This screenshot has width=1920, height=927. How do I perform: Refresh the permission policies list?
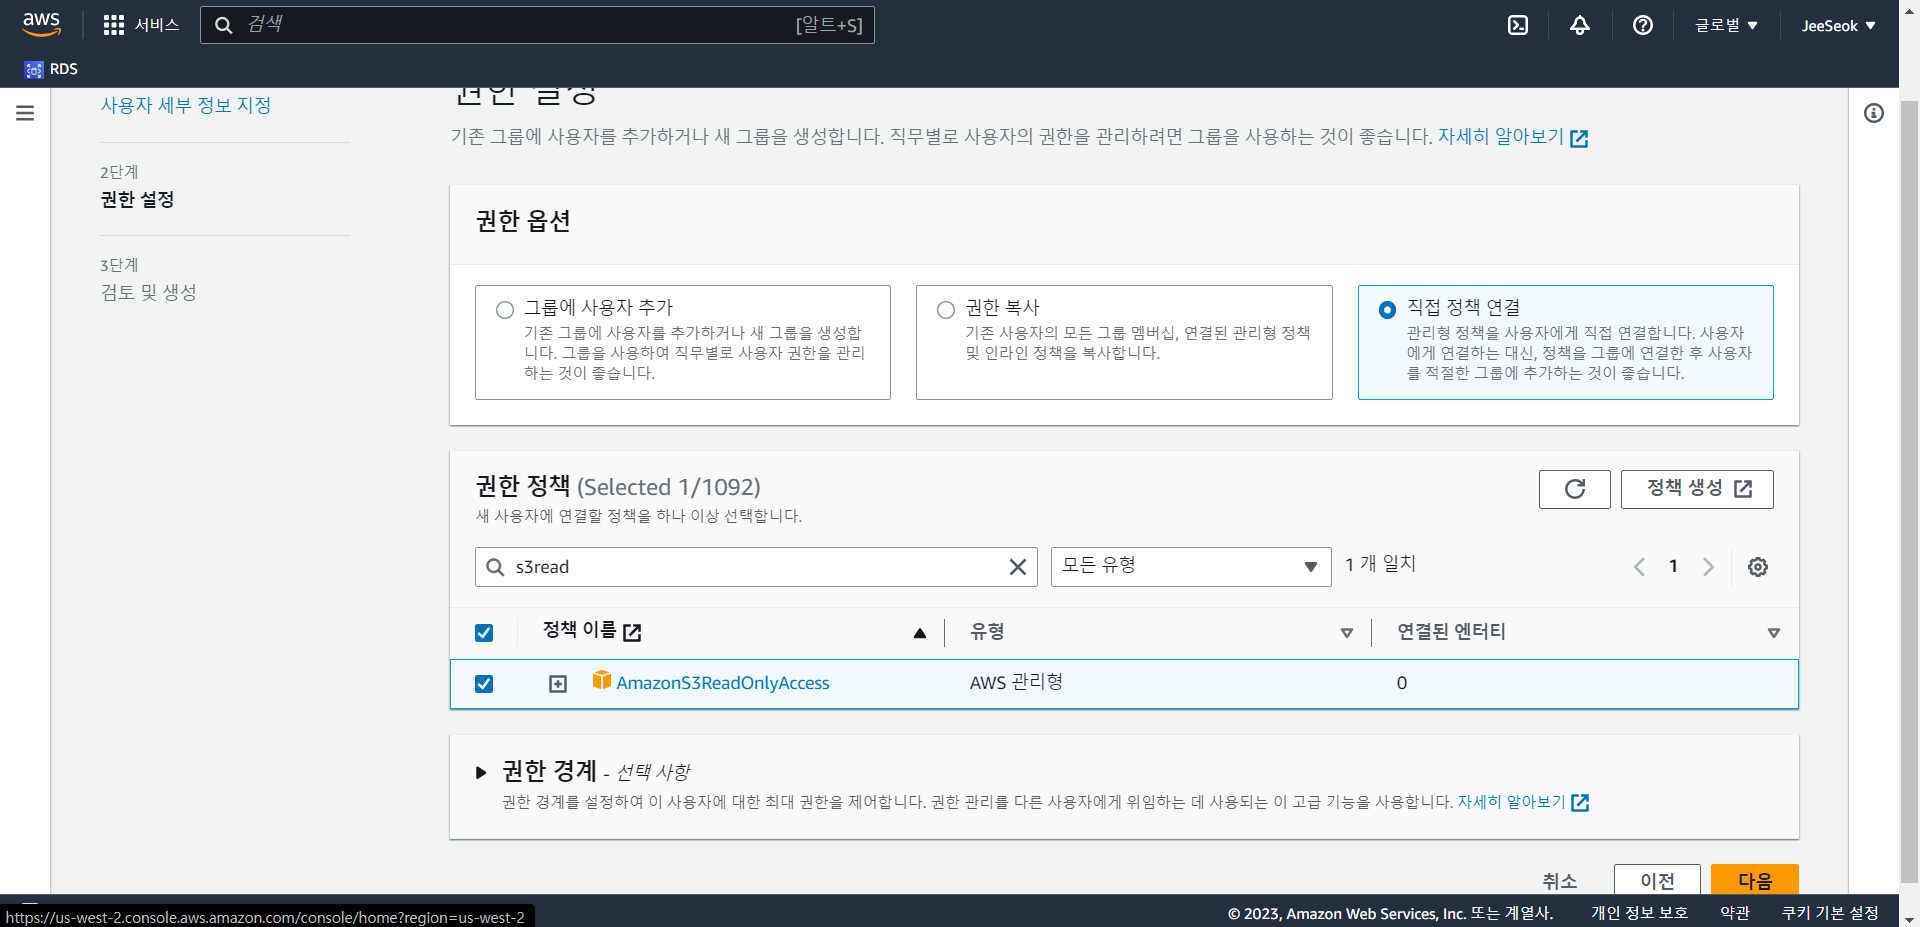1575,489
